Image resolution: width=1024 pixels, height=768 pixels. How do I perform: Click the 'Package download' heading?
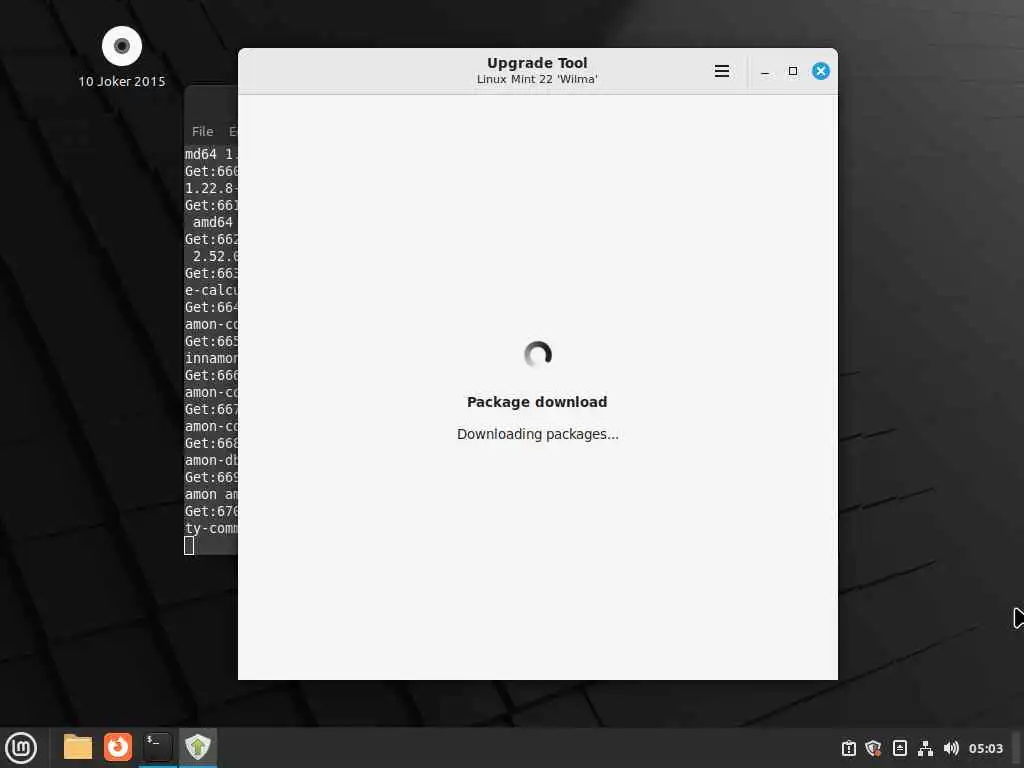point(537,402)
